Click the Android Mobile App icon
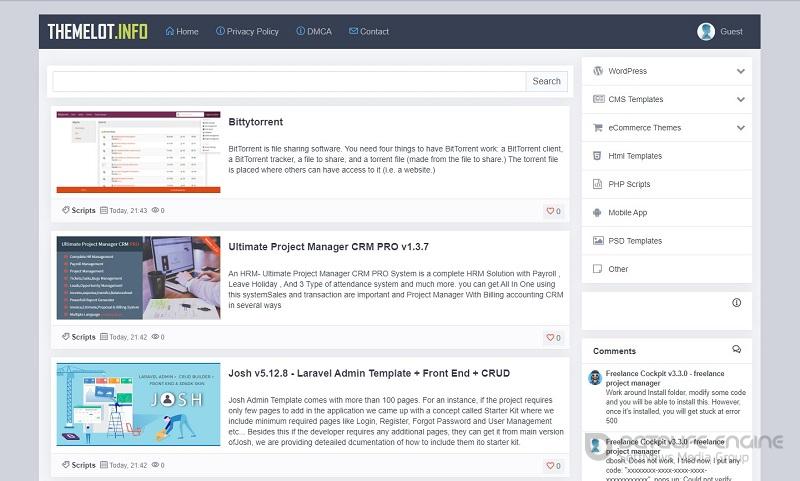Viewport: 800px width, 481px height. click(x=597, y=213)
